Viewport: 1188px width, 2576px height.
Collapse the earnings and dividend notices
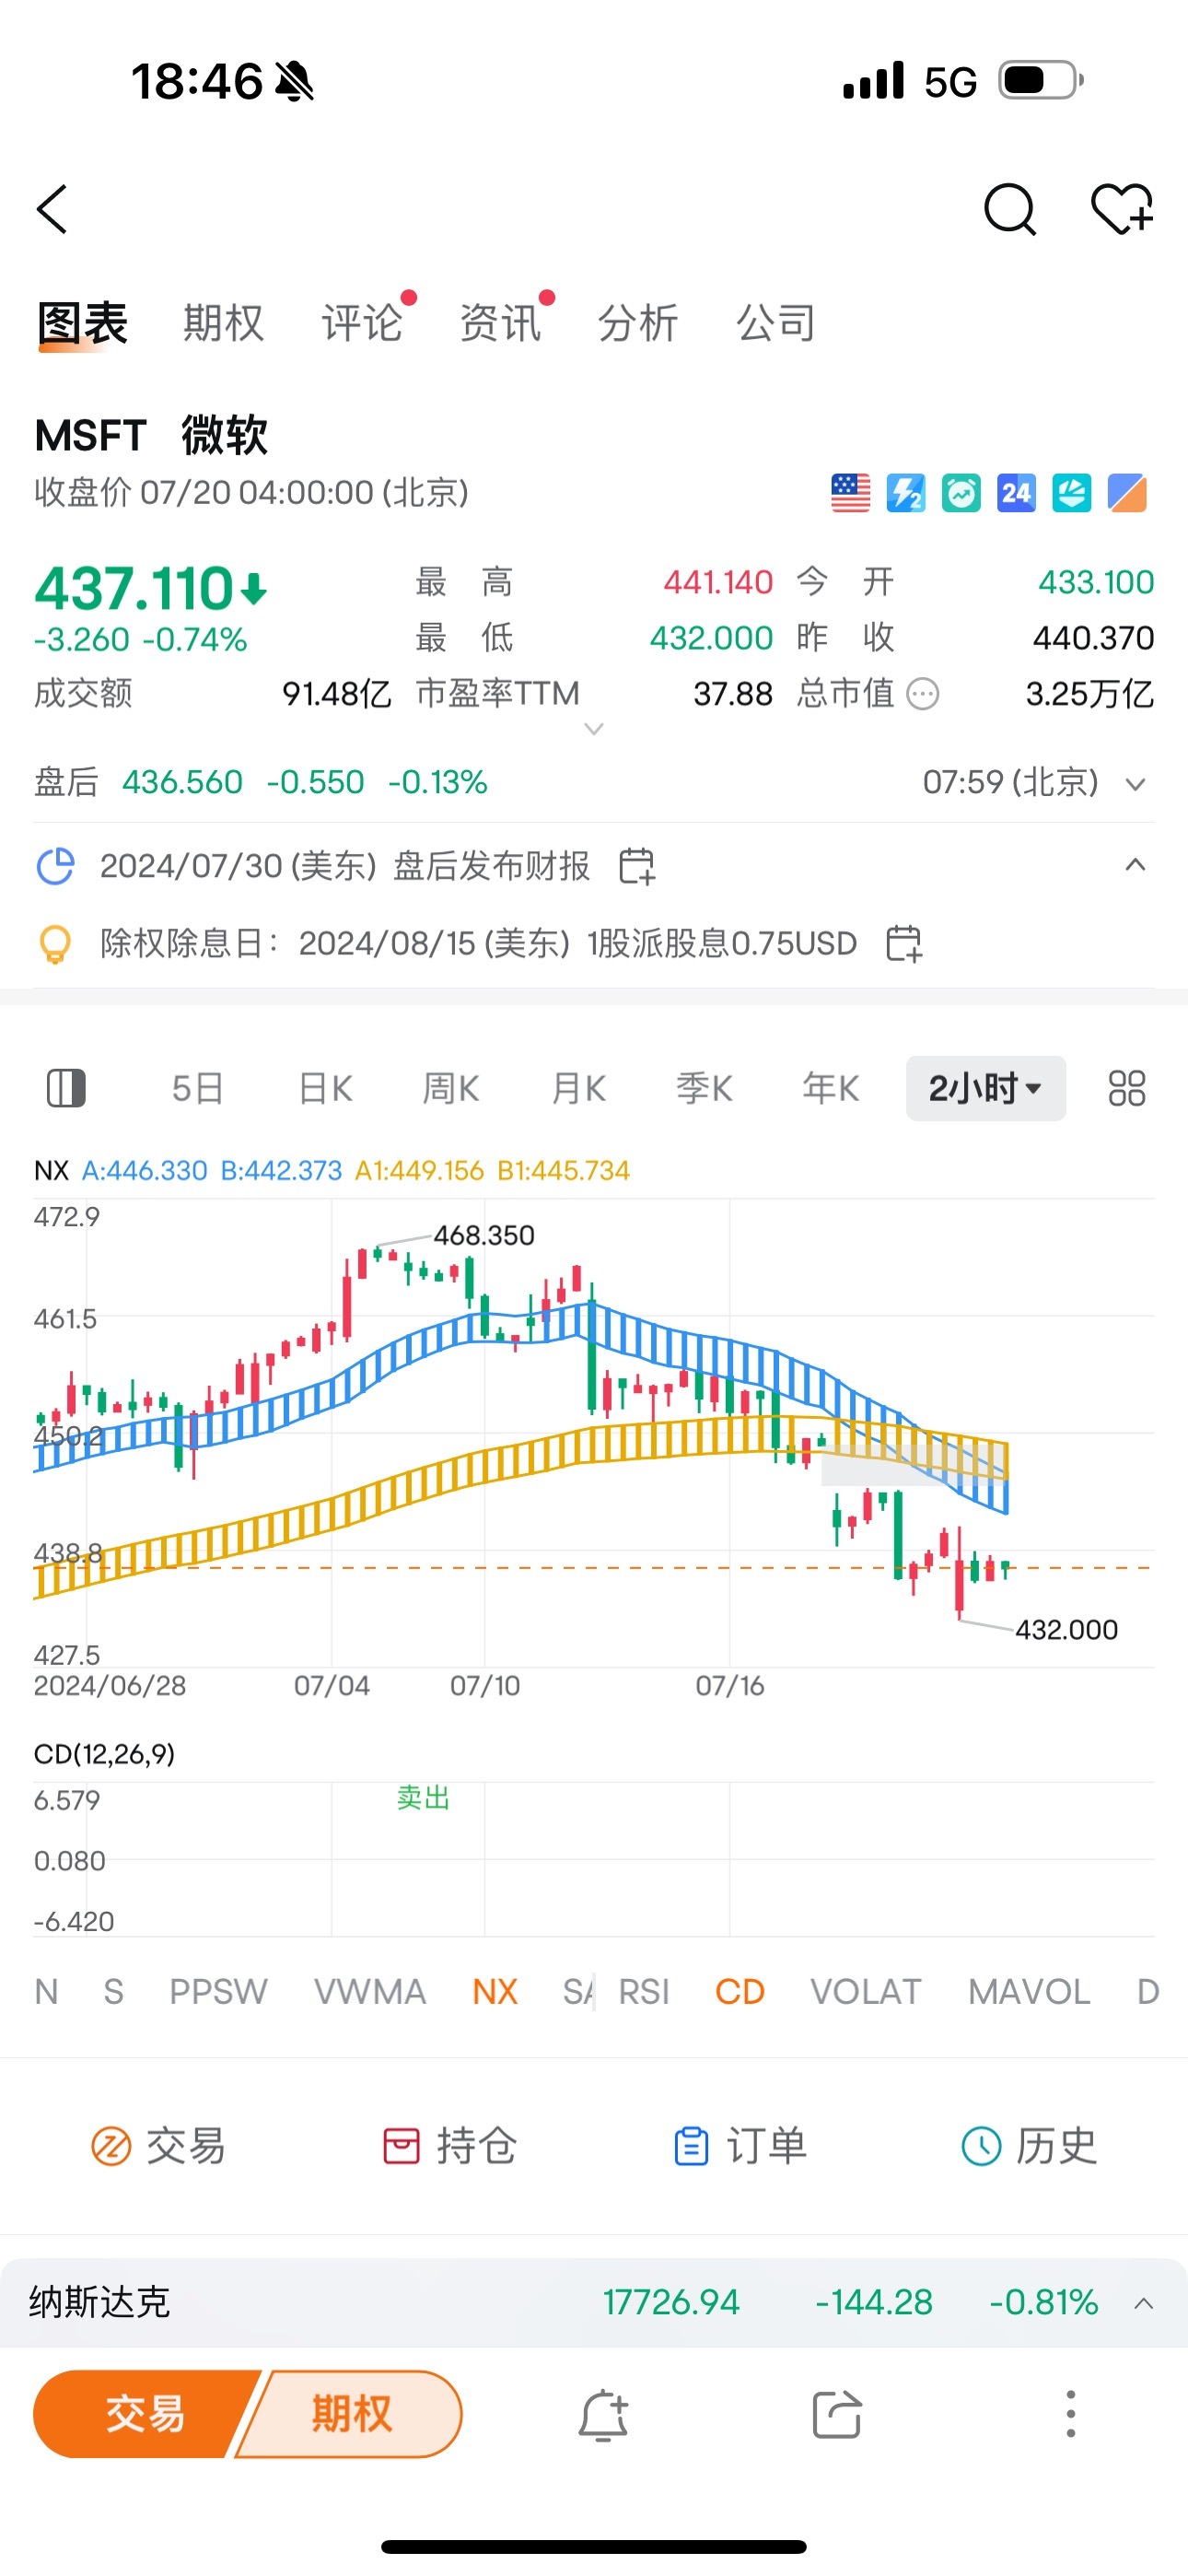click(x=1135, y=865)
